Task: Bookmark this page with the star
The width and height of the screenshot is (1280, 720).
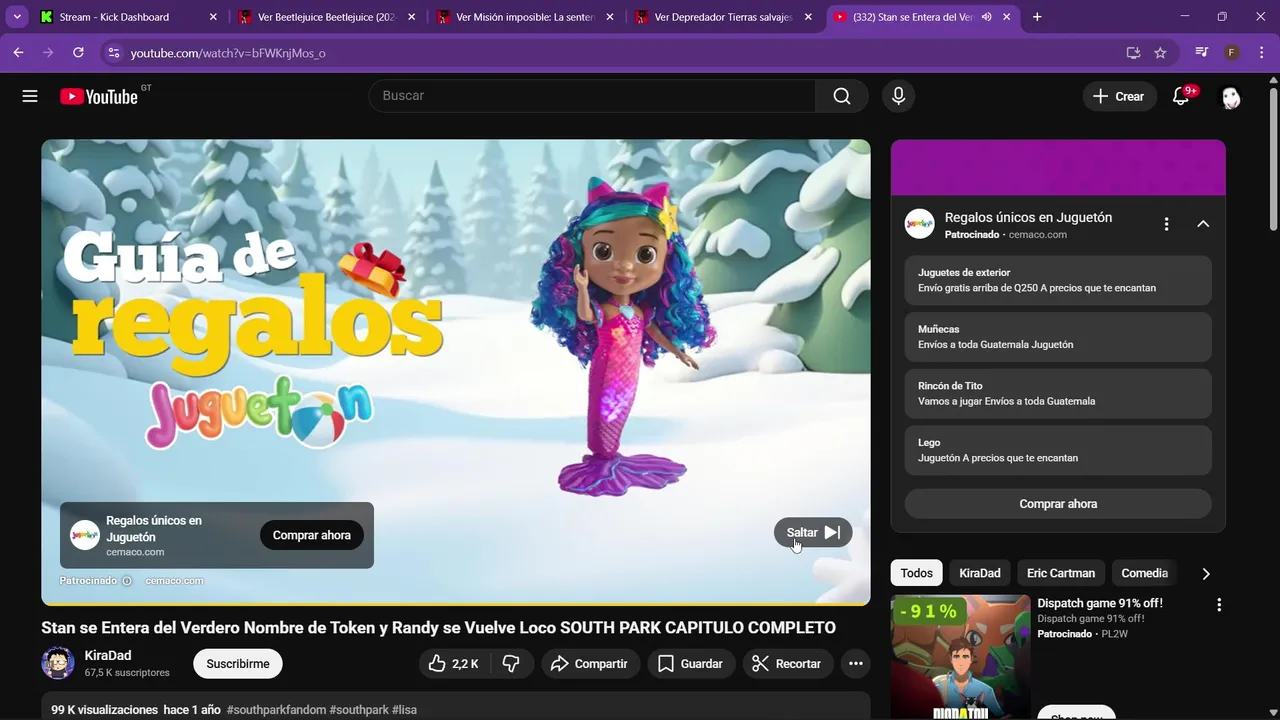Action: pyautogui.click(x=1160, y=52)
